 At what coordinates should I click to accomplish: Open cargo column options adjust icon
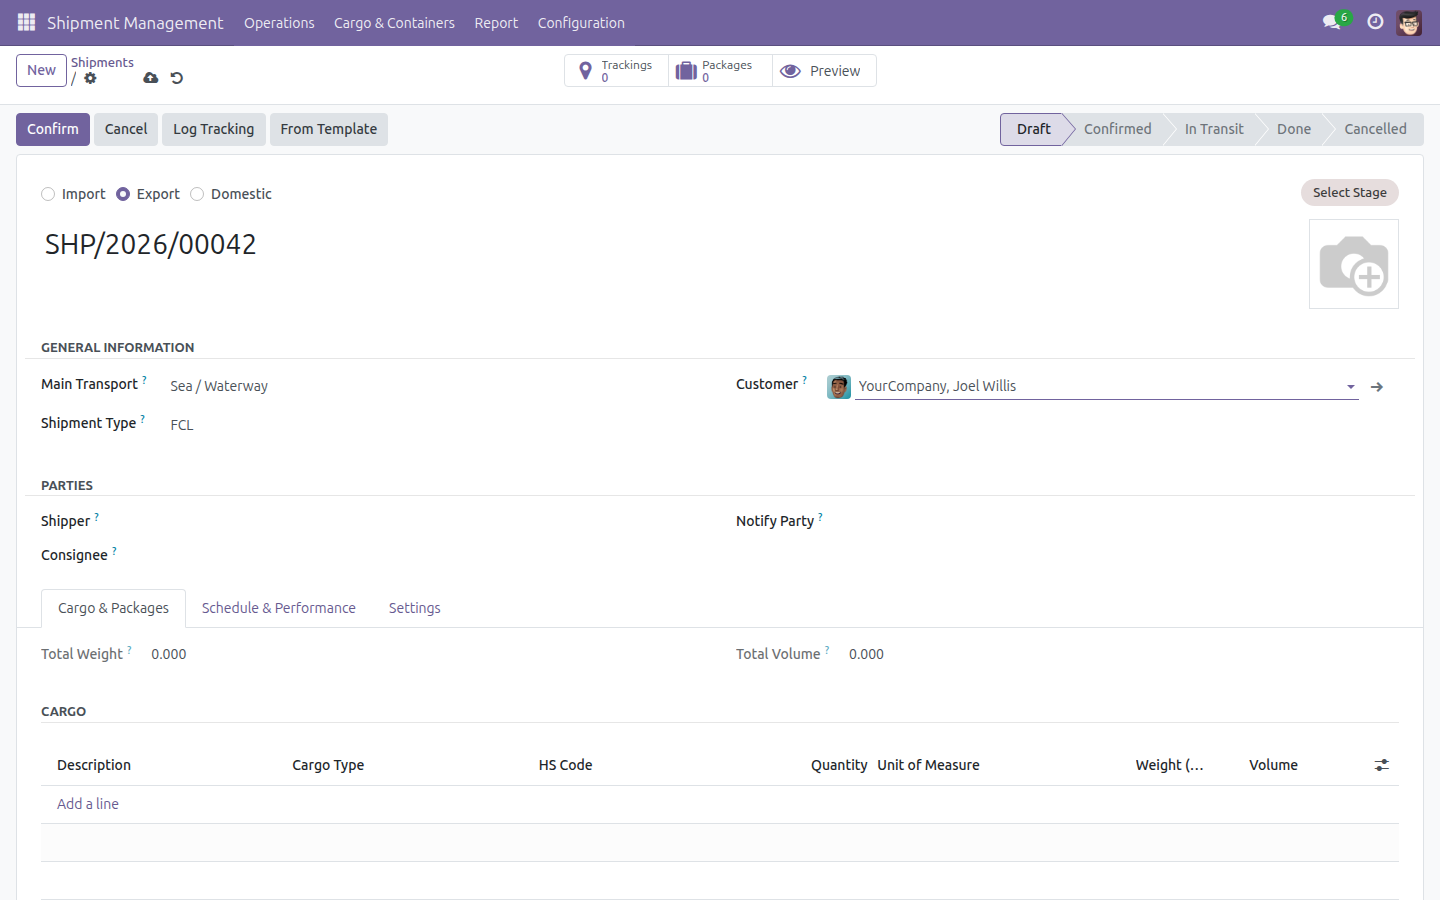pos(1381,765)
